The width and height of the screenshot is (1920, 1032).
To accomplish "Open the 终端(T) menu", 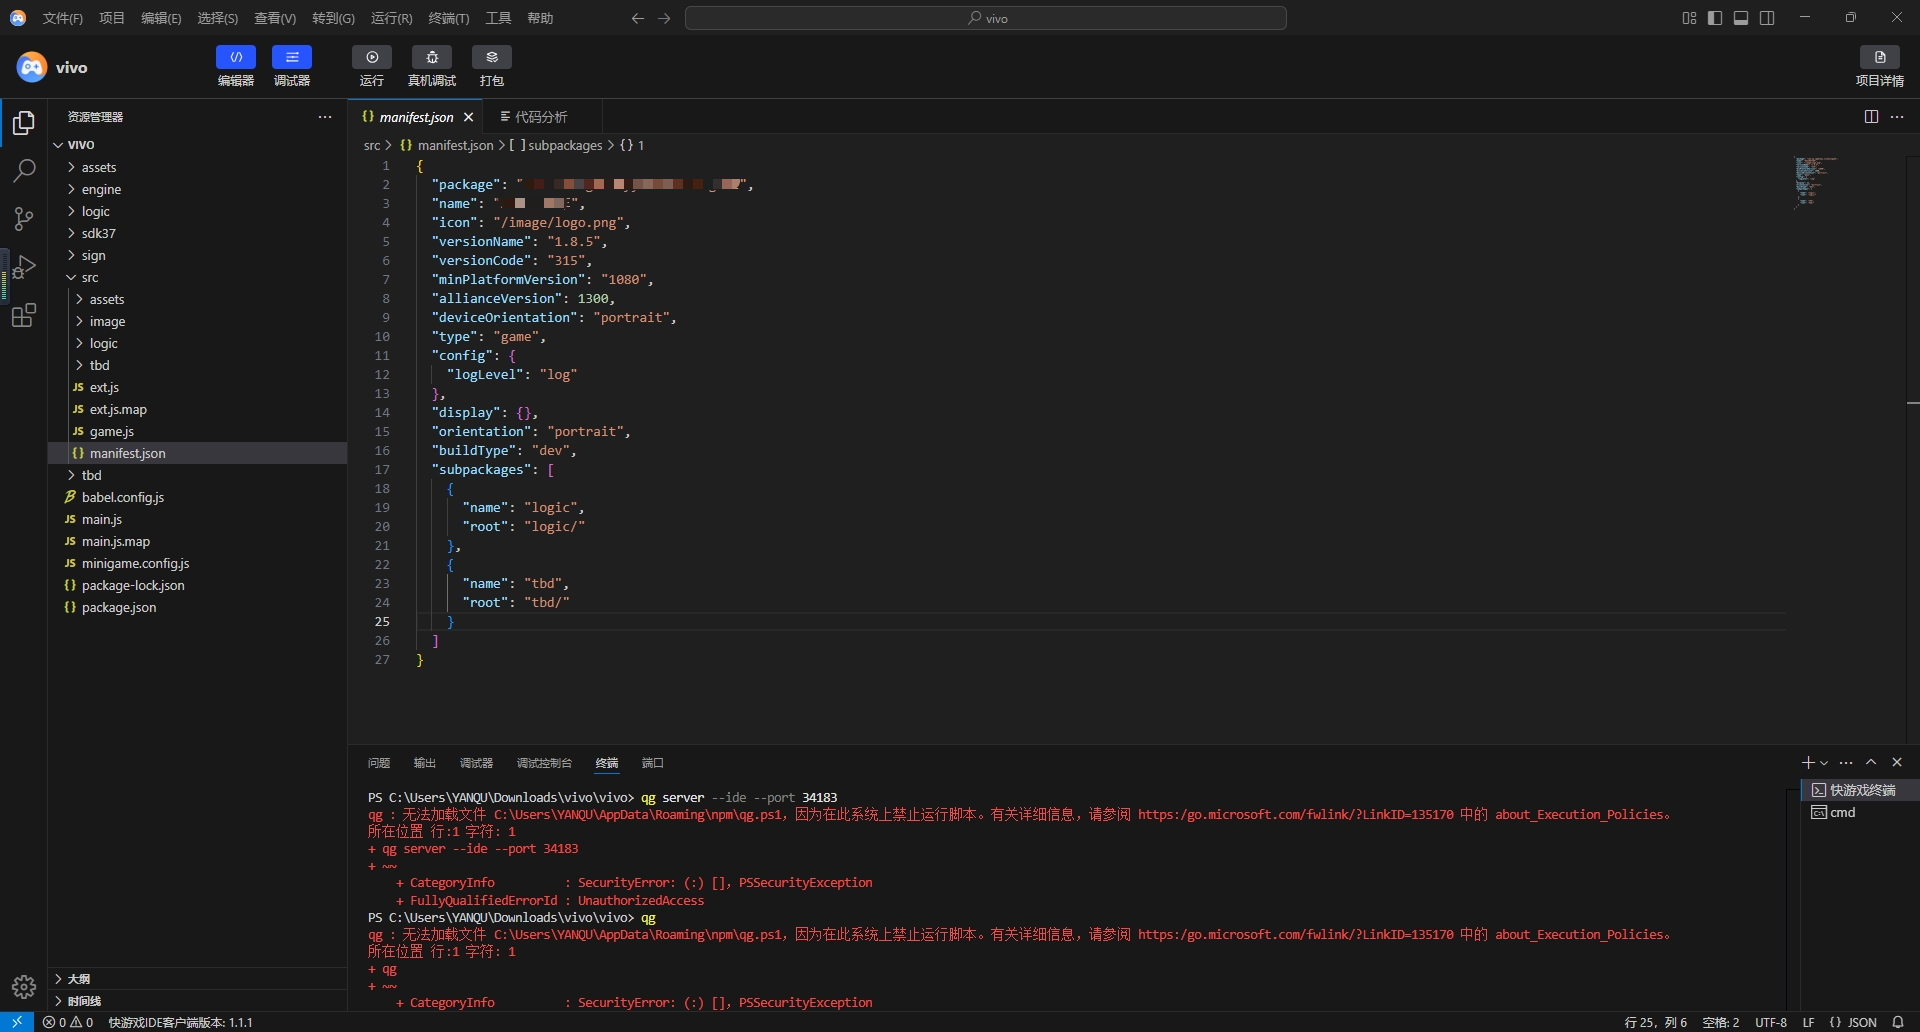I will [x=448, y=18].
